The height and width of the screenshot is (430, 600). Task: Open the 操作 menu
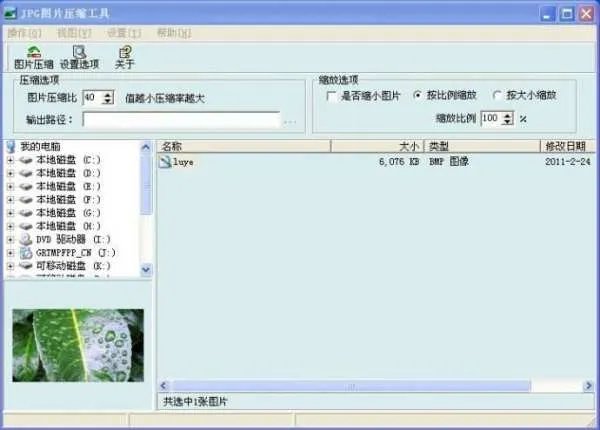pos(24,33)
